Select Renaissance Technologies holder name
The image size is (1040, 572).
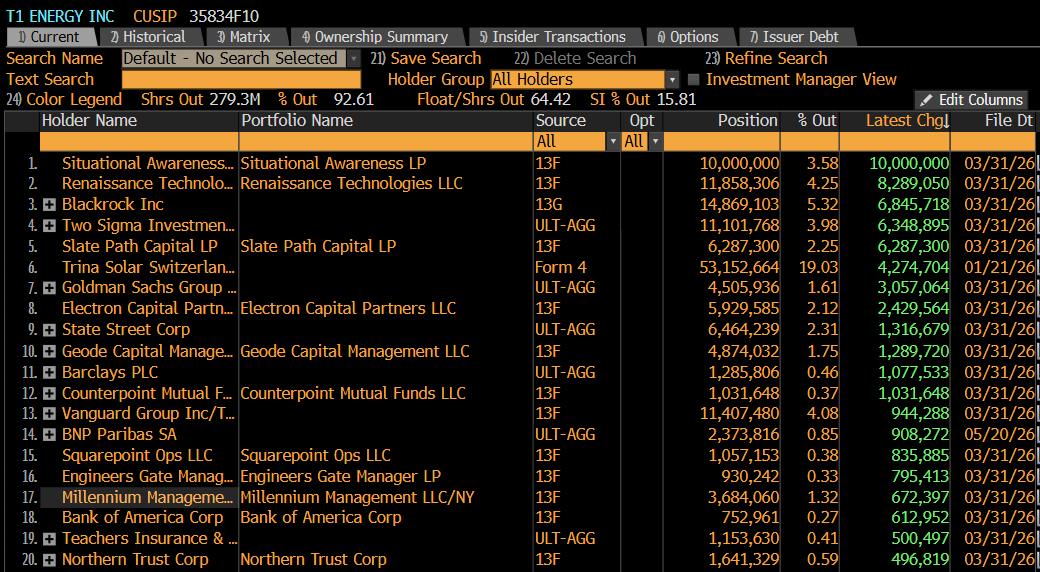click(x=147, y=184)
